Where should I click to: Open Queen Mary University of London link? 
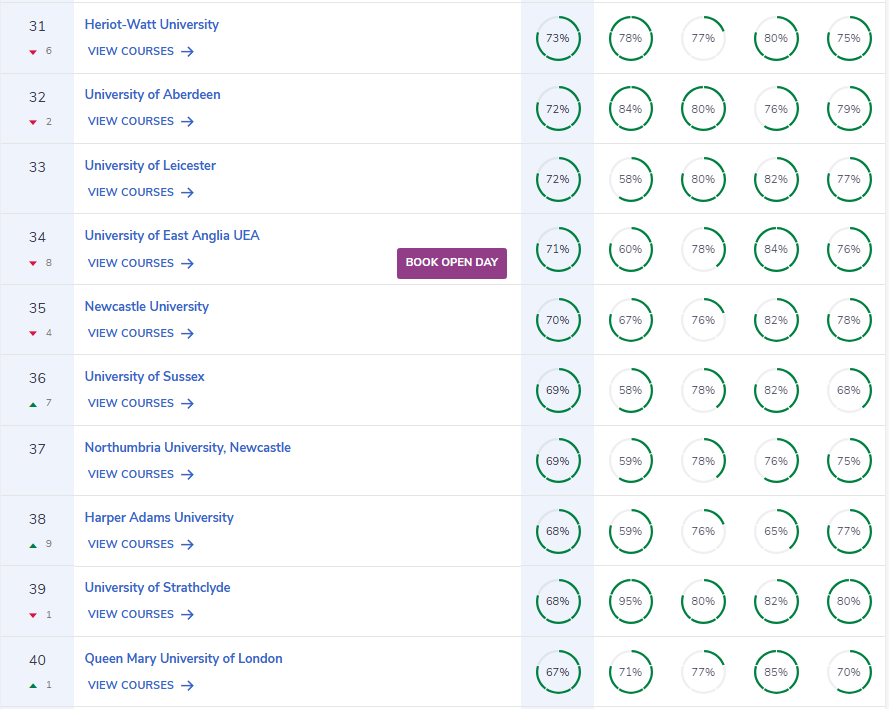[x=184, y=659]
